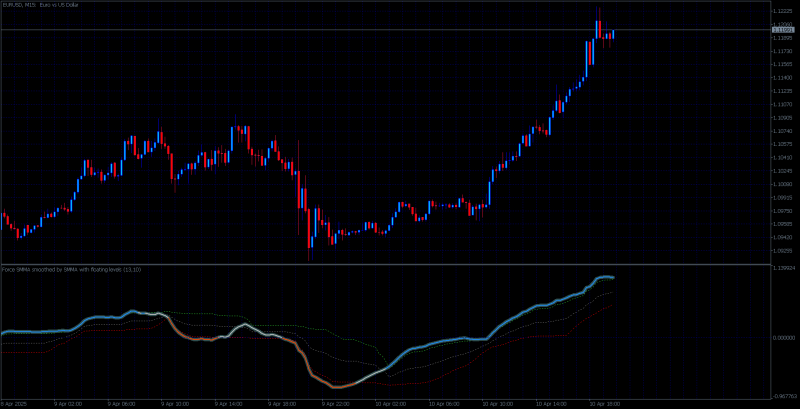
Task: Click the 1.139924 indicator scale value
Action: 783,268
